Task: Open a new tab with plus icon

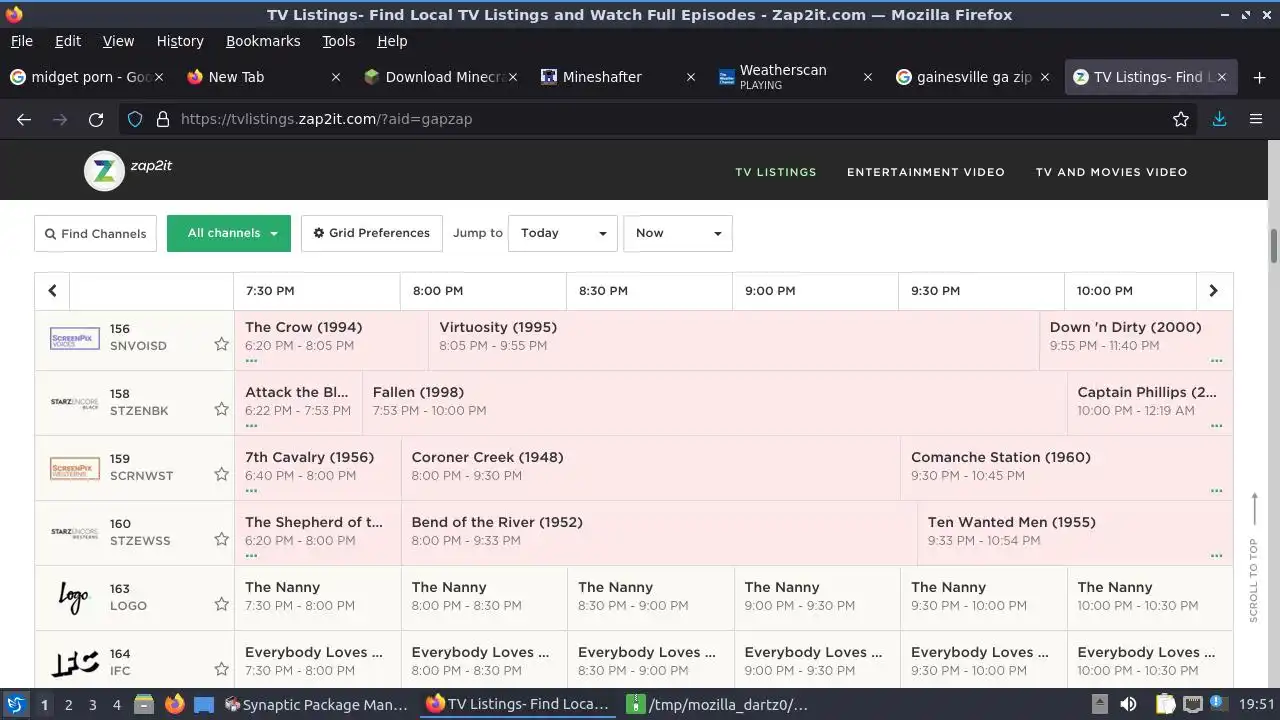Action: tap(1259, 77)
